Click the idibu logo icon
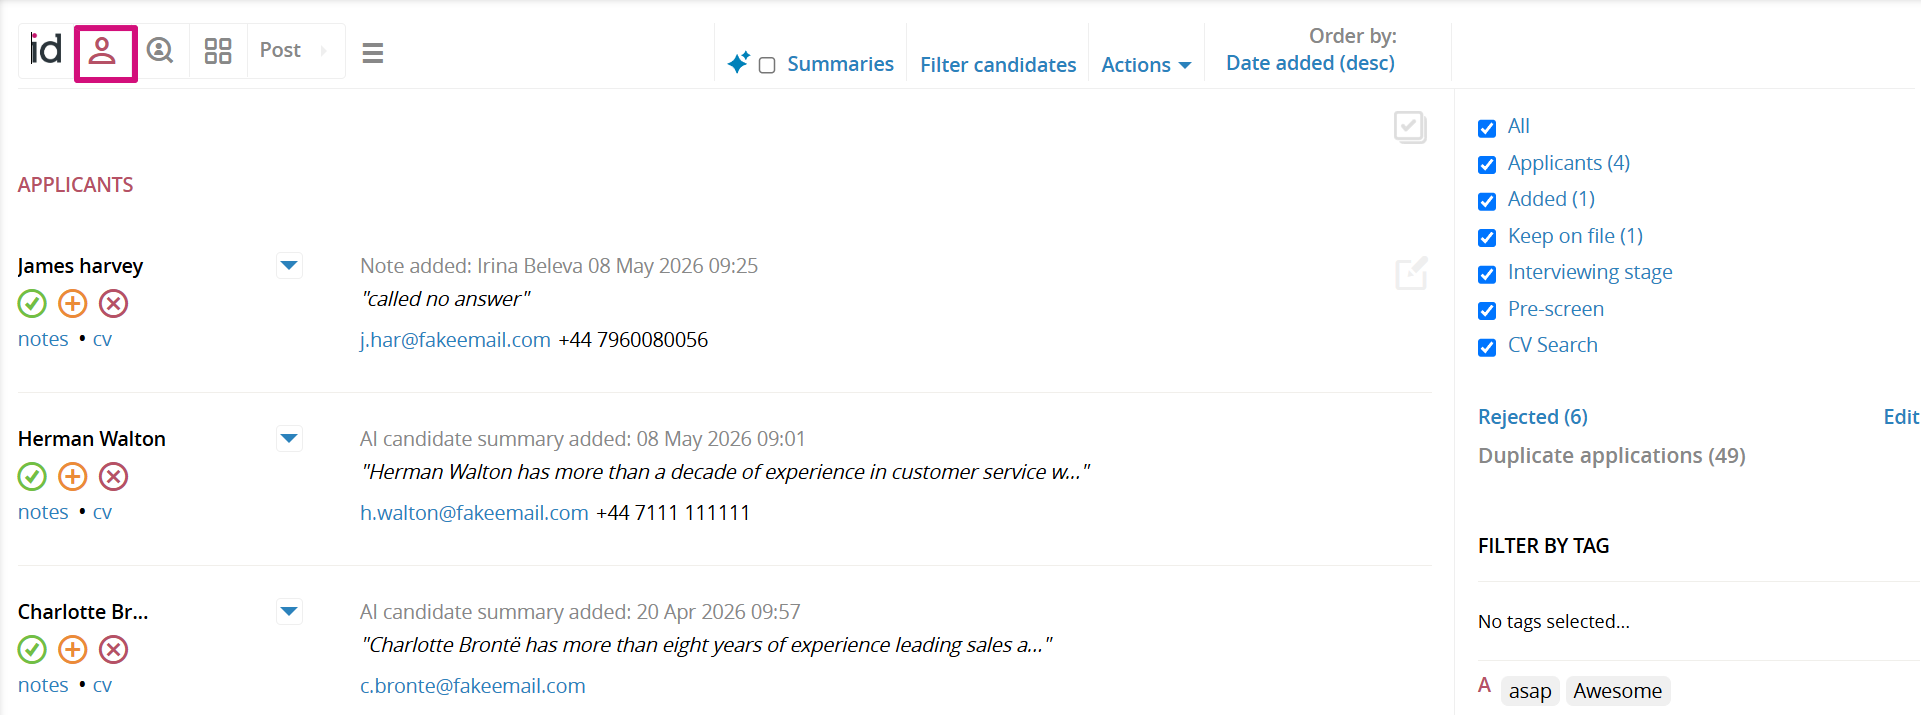The width and height of the screenshot is (1921, 715). (x=46, y=49)
